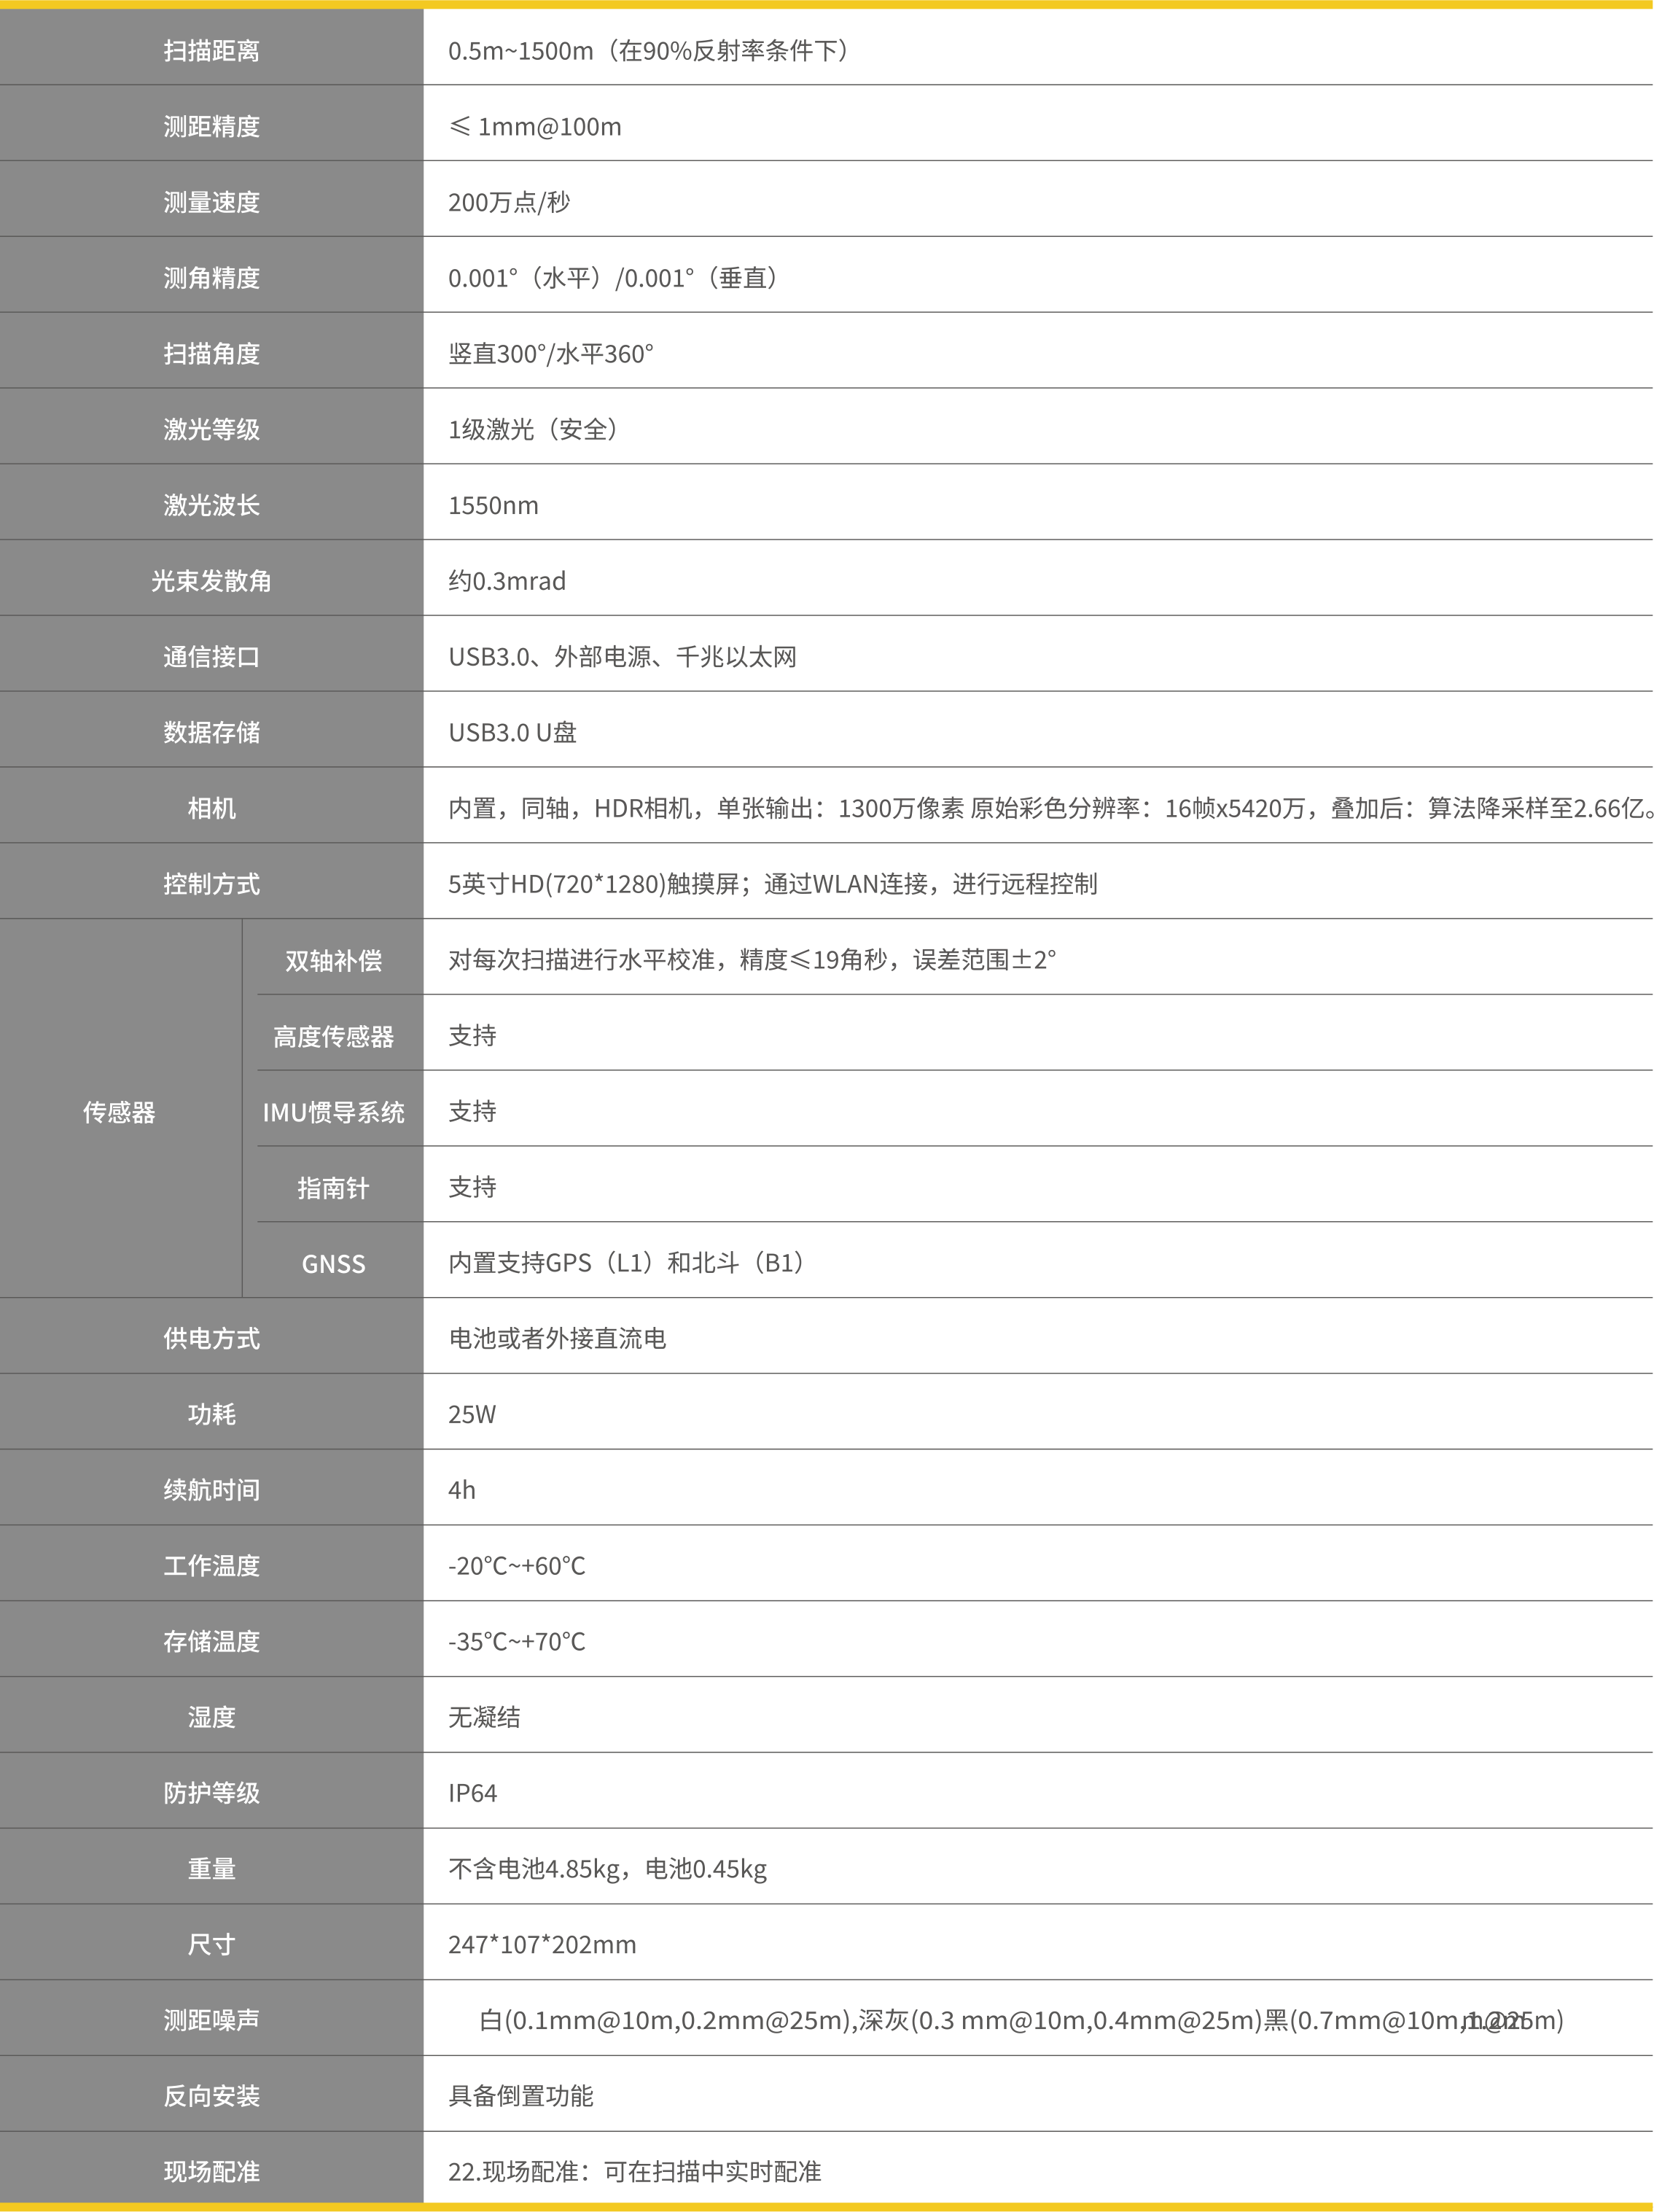The width and height of the screenshot is (1654, 2212).
Task: Select the 传感器 category cell
Action: [119, 1112]
